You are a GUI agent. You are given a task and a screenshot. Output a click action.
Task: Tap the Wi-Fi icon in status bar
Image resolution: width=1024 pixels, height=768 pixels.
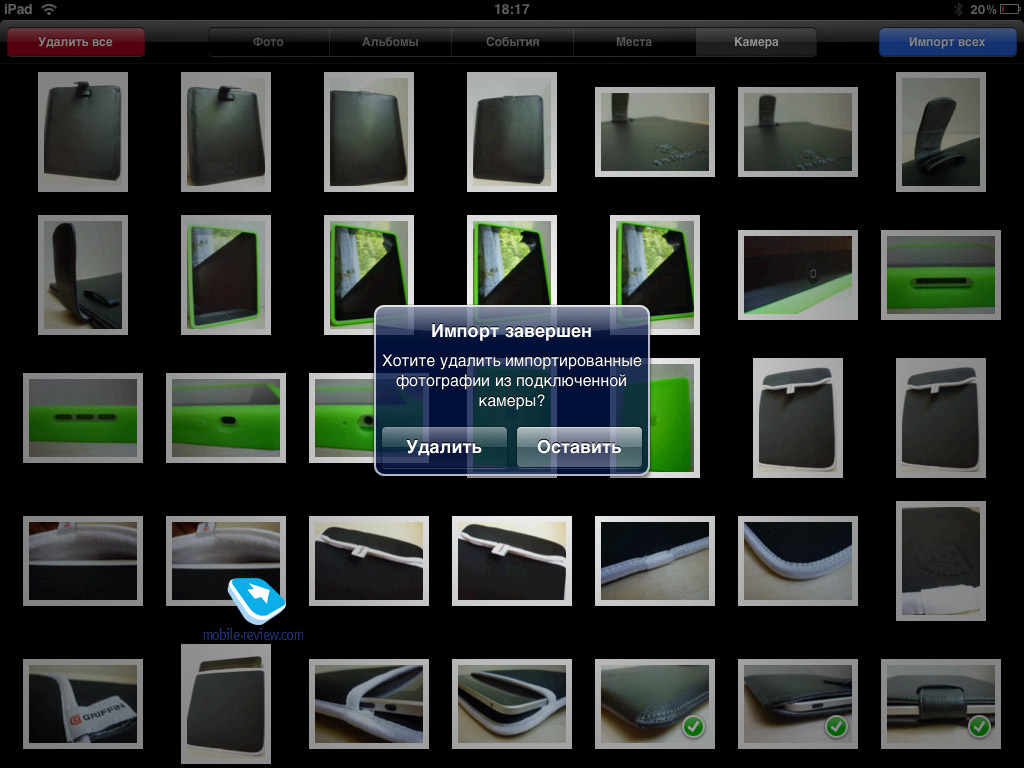(x=49, y=9)
